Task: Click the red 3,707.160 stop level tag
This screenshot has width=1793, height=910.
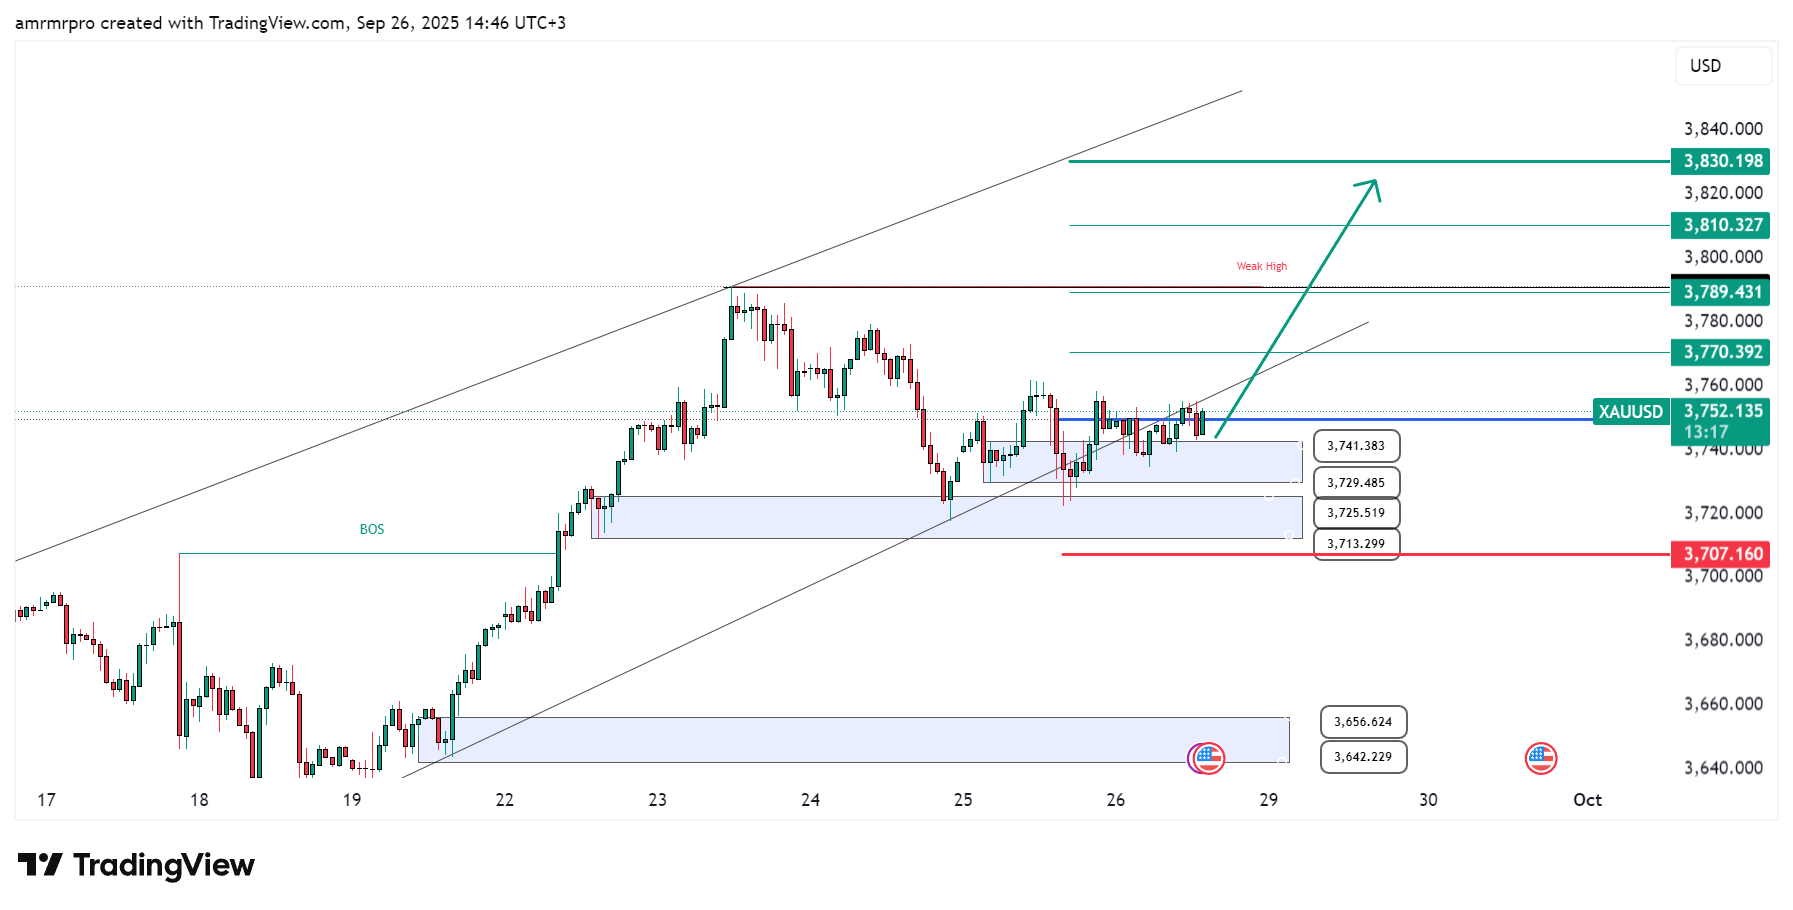Action: 1720,554
